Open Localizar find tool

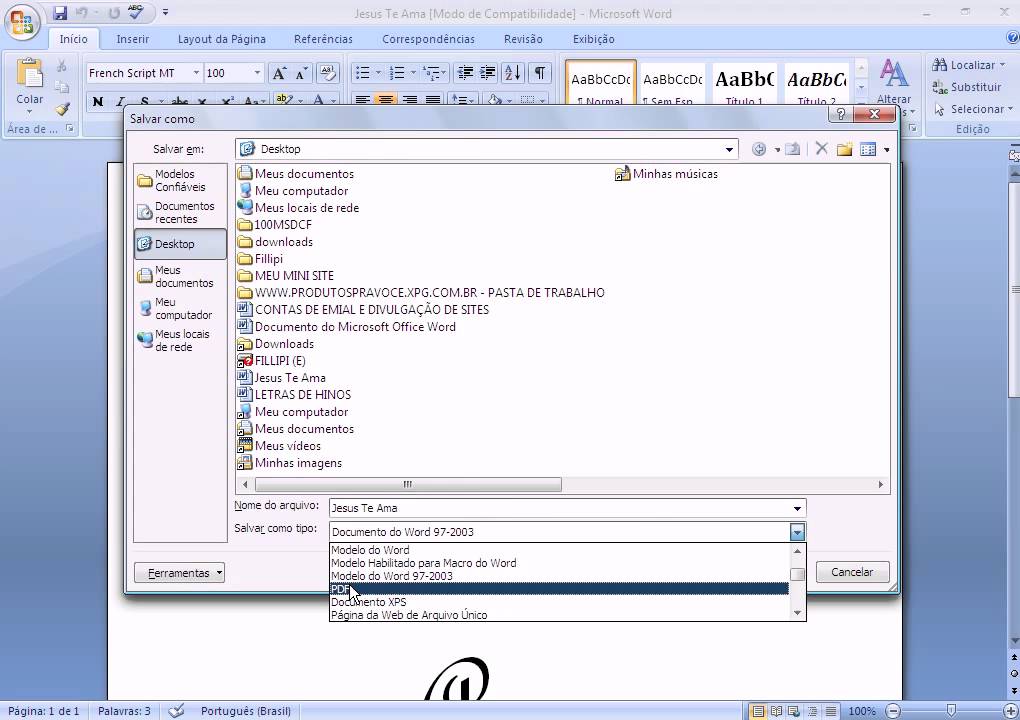point(967,65)
